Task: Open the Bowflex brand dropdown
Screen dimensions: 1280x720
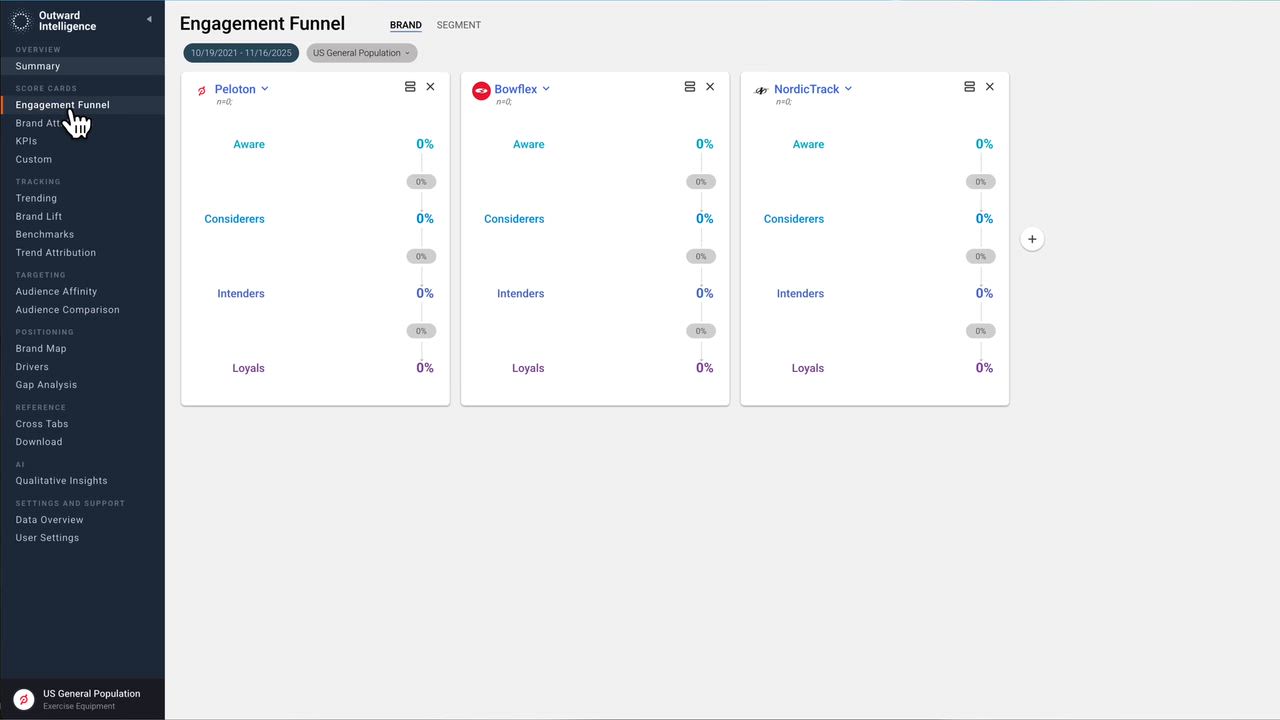Action: coord(522,89)
